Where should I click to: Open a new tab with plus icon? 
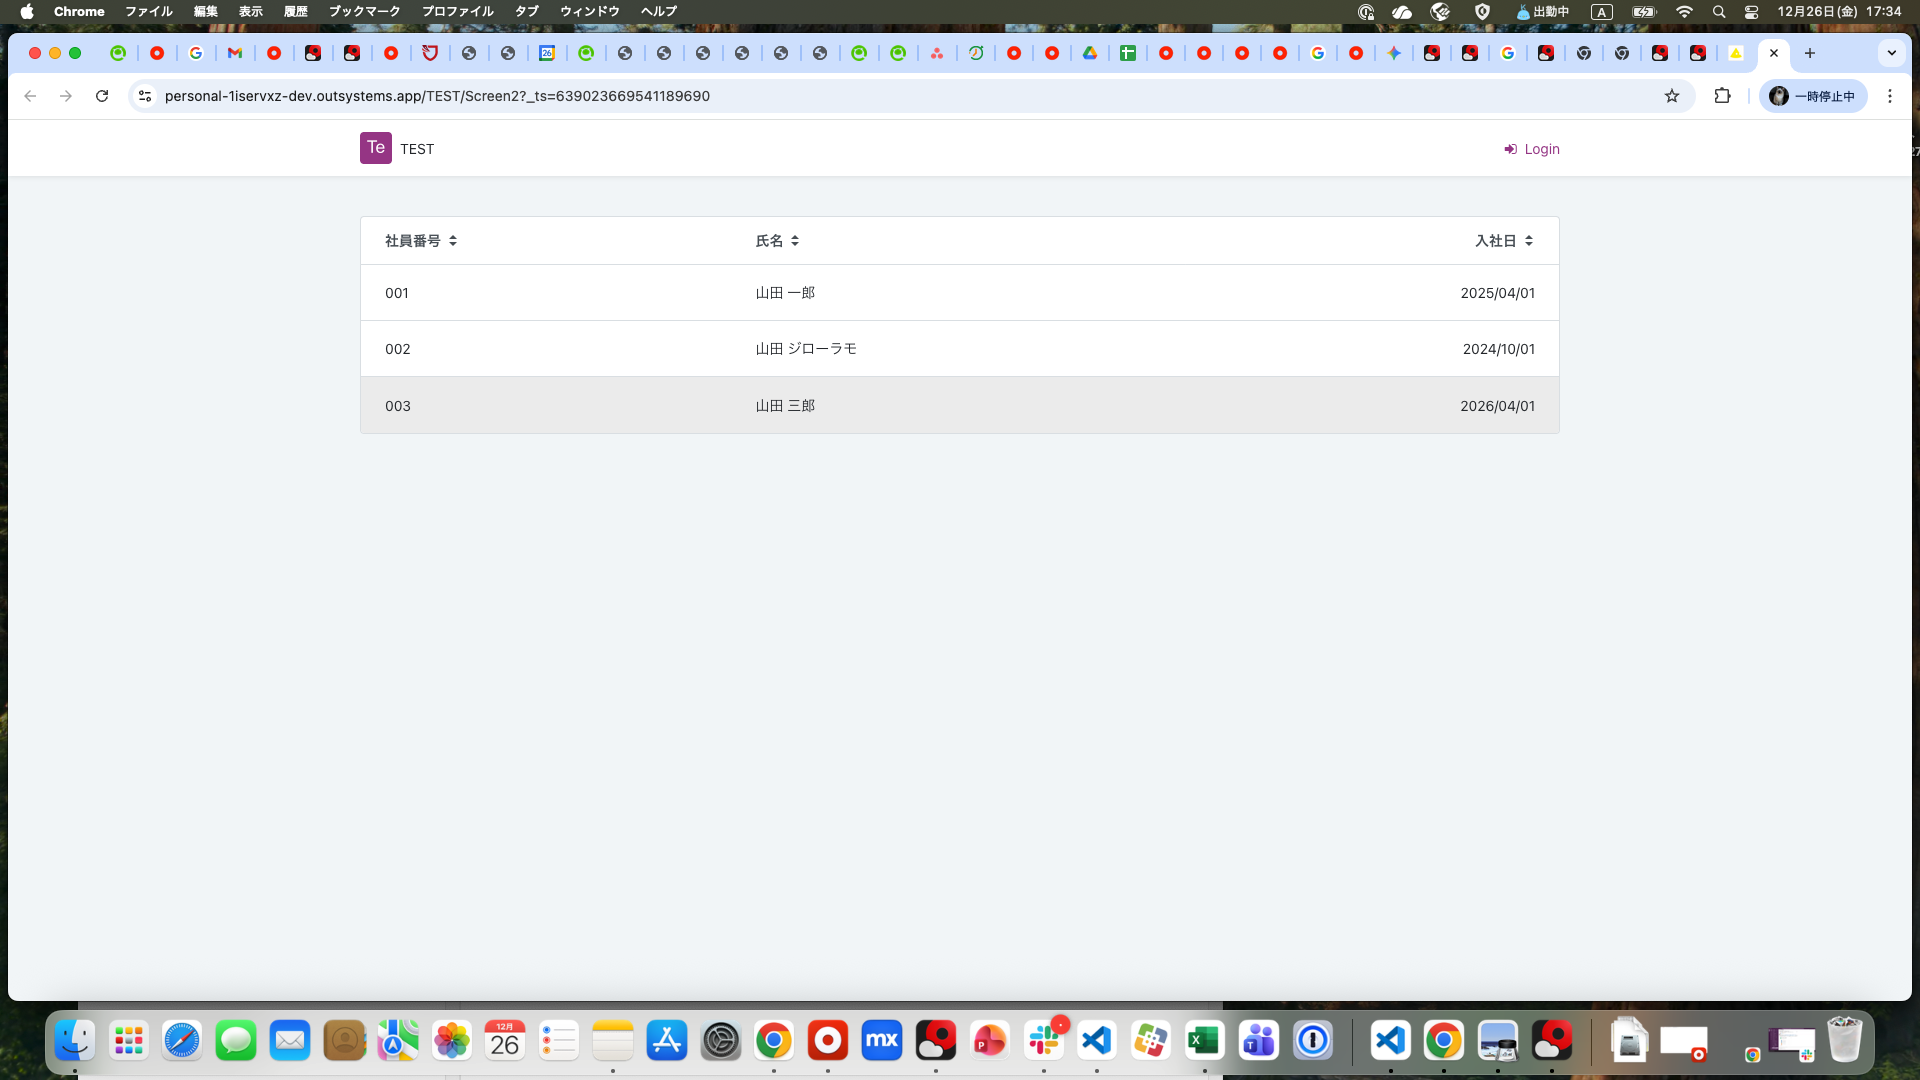point(1809,53)
